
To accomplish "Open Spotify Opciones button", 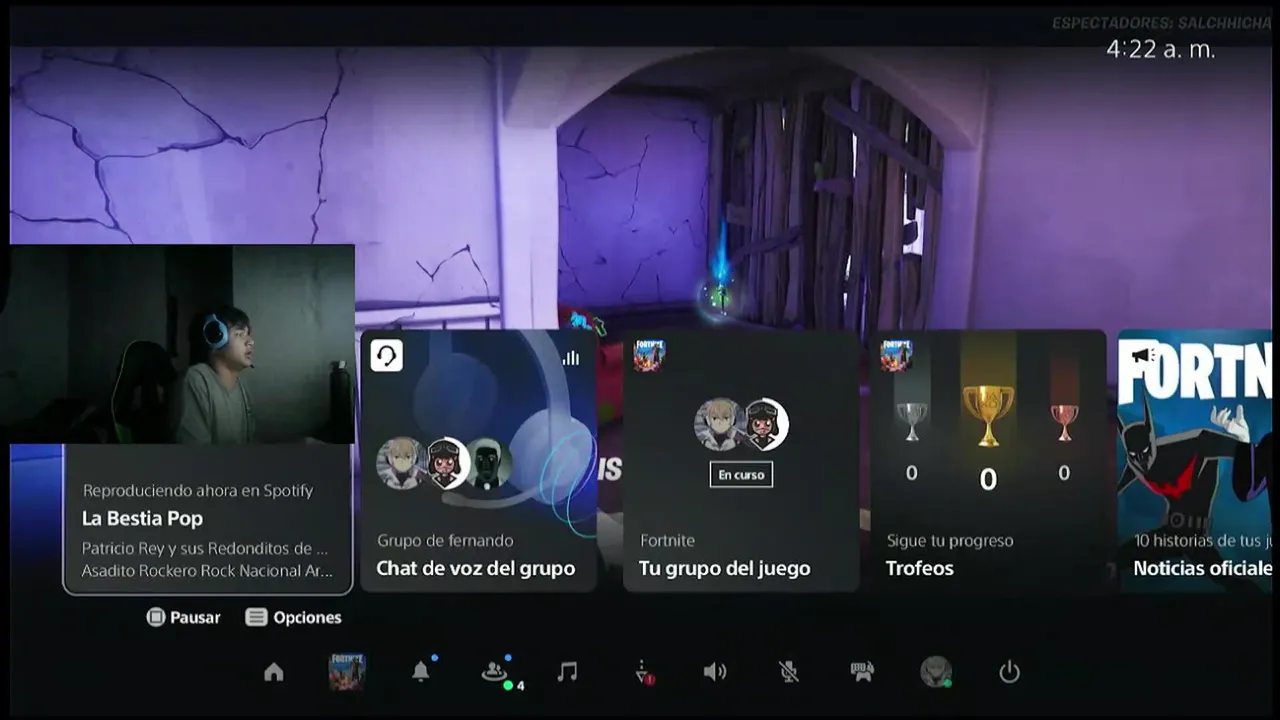I will point(294,617).
